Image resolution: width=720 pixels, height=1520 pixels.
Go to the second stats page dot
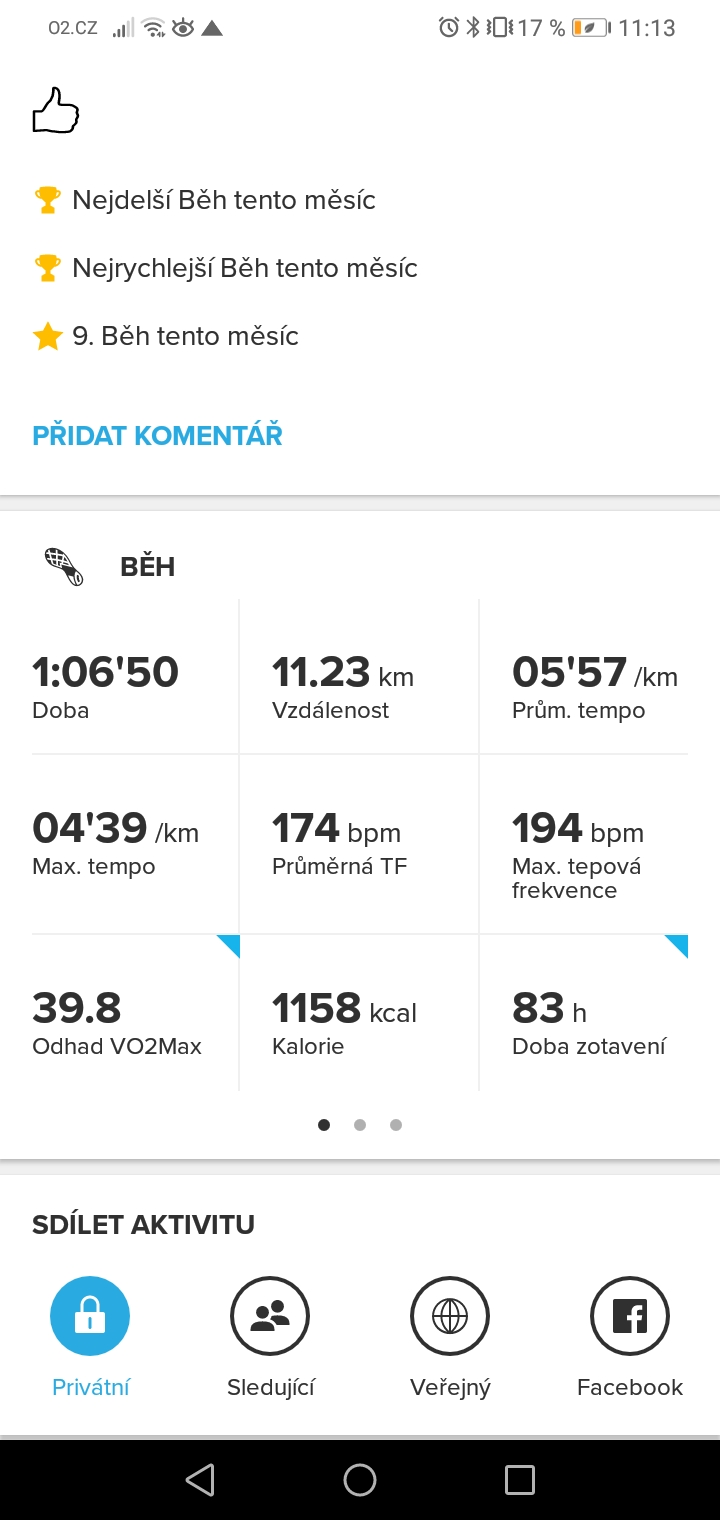[360, 1125]
